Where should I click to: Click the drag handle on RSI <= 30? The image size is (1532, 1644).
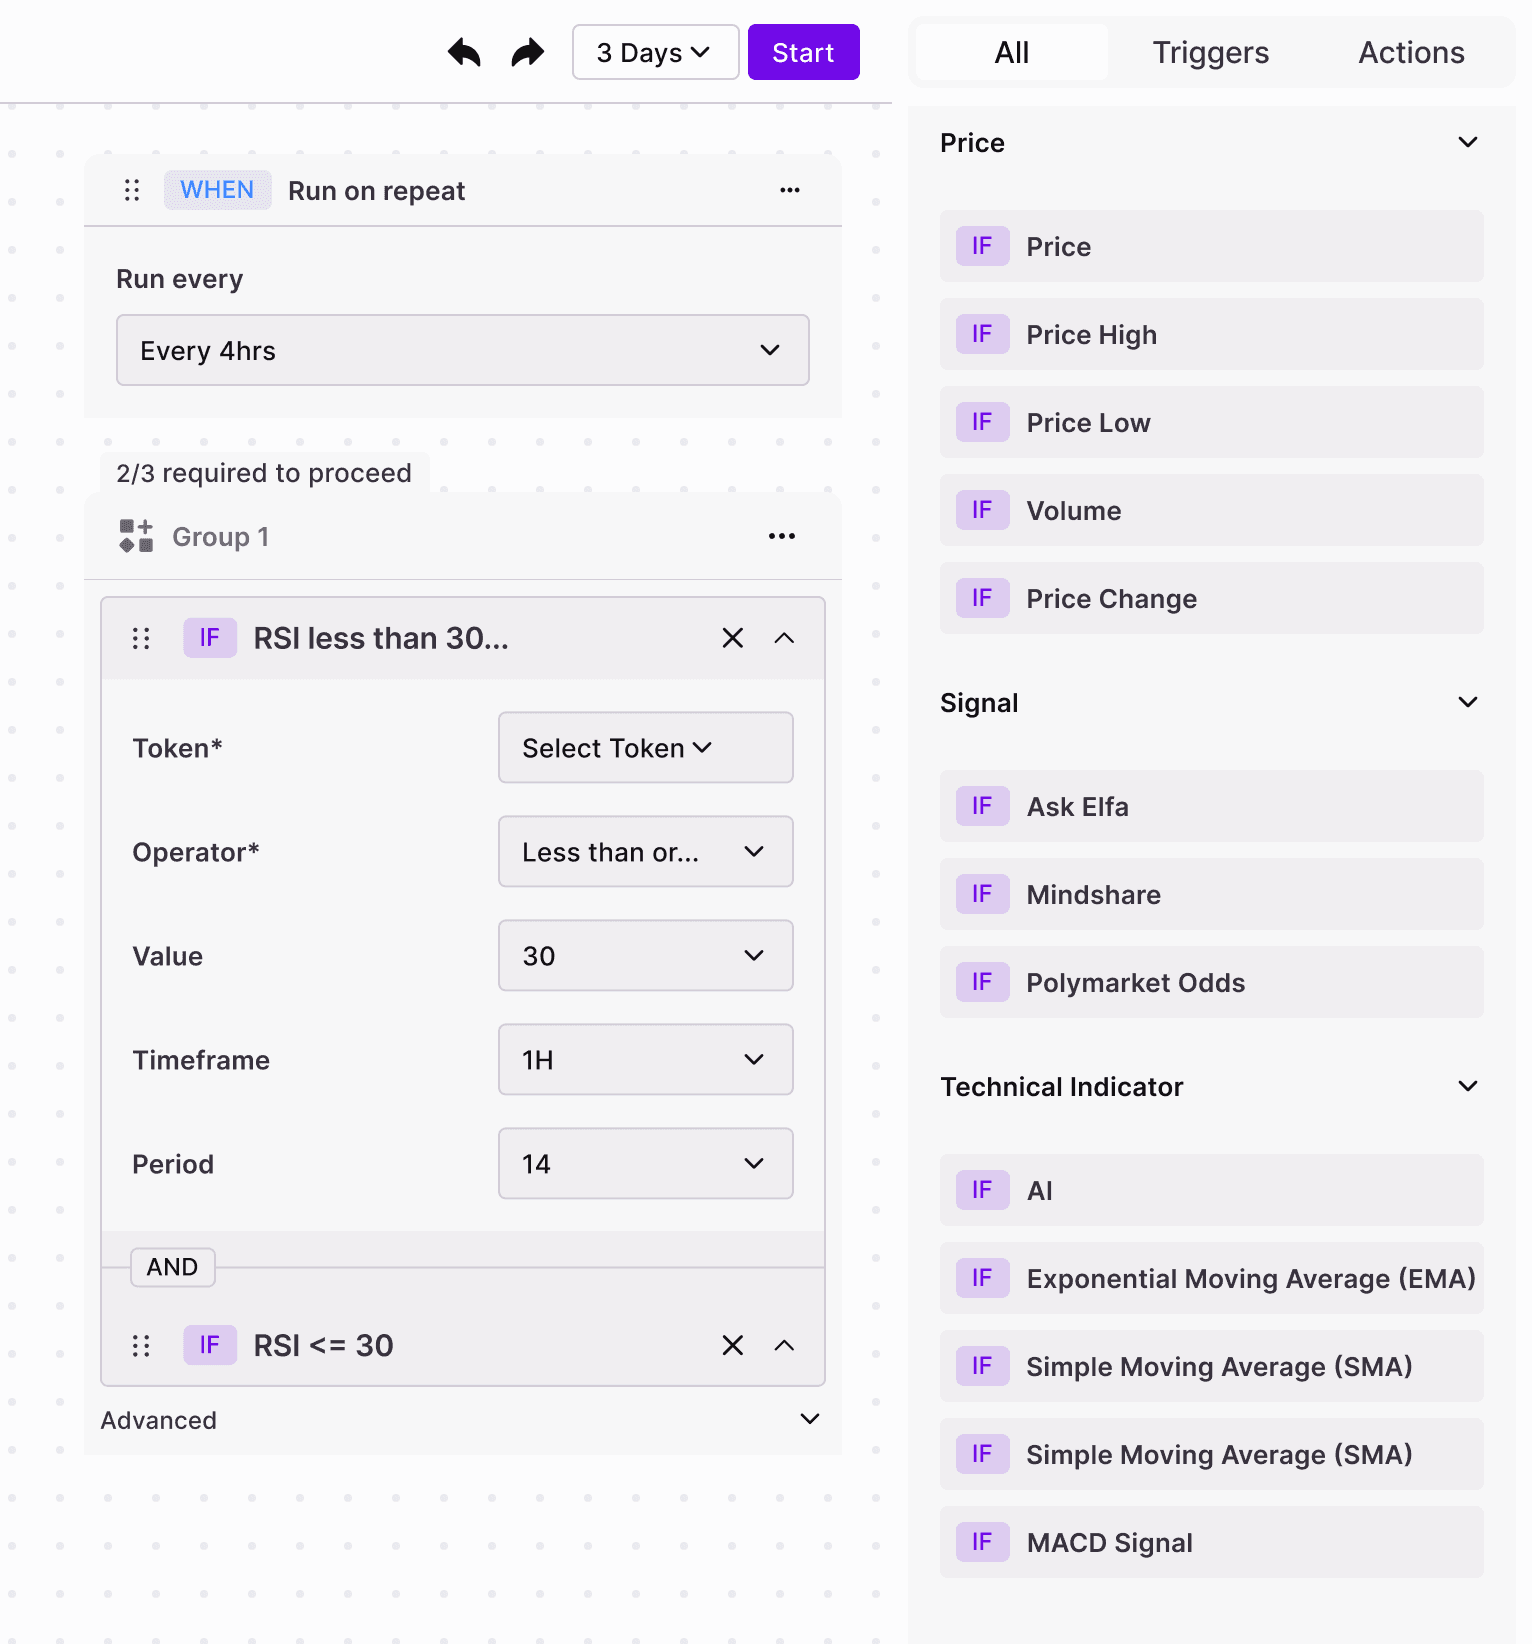point(141,1345)
